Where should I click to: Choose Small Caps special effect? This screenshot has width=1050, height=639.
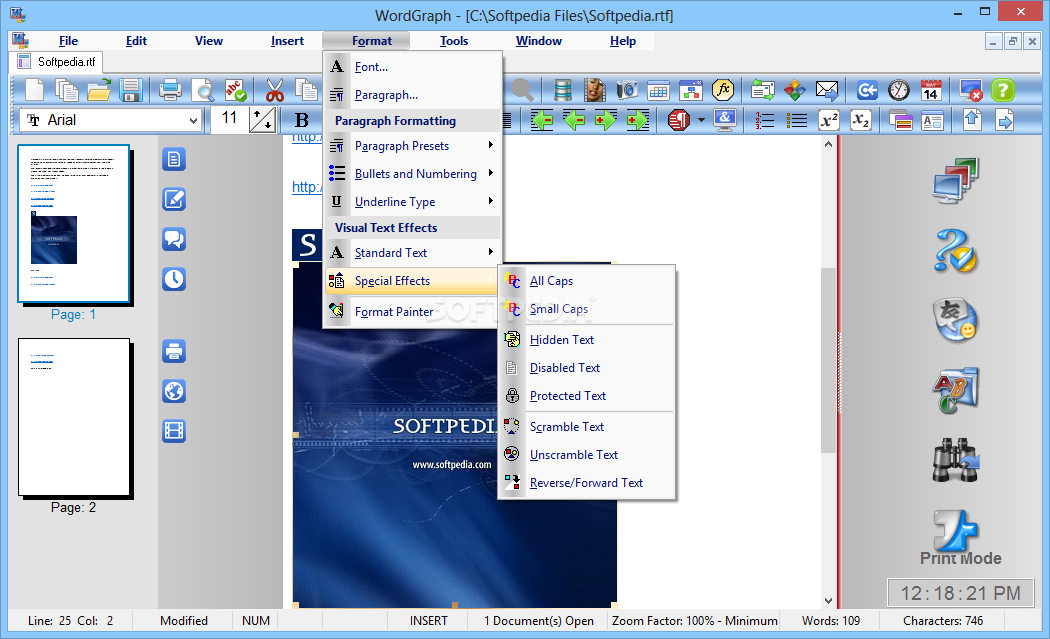(587, 309)
